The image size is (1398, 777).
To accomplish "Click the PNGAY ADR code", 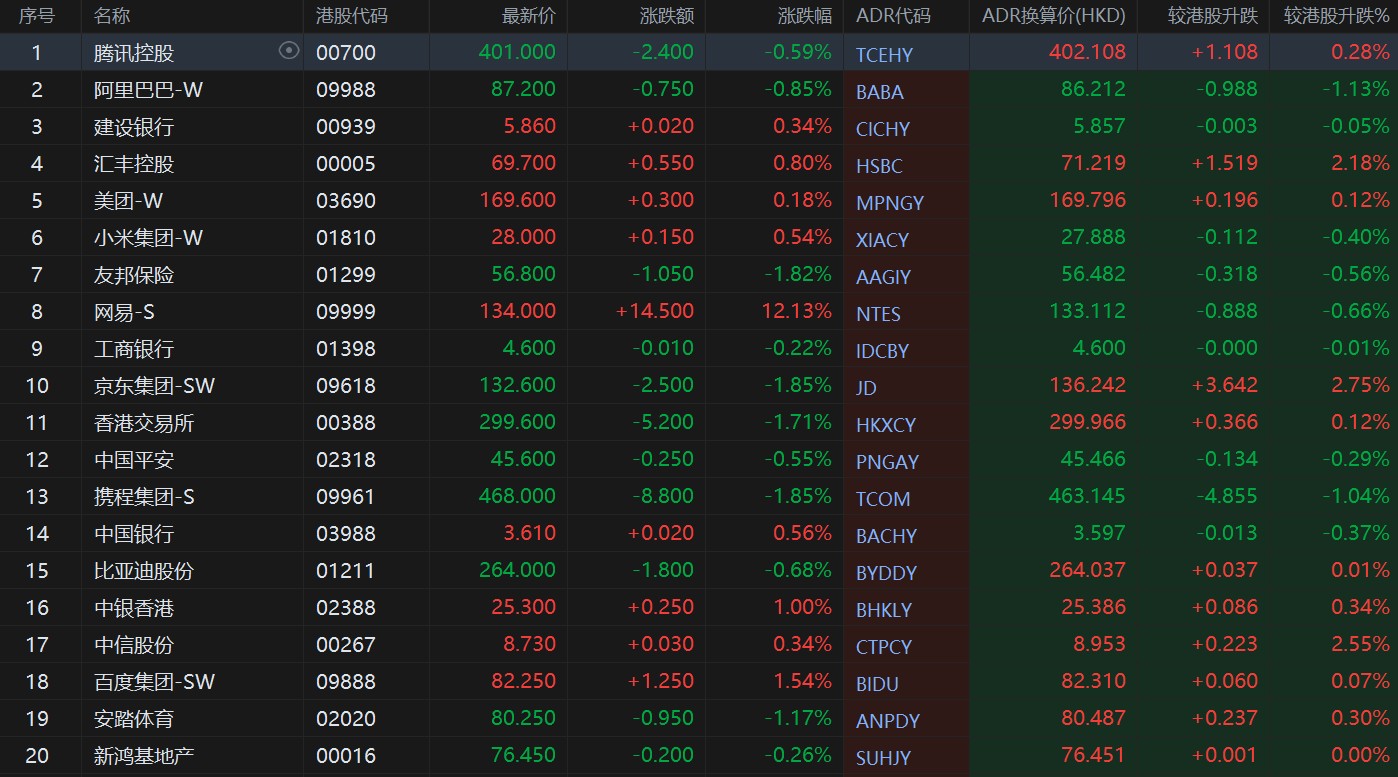I will pos(887,462).
